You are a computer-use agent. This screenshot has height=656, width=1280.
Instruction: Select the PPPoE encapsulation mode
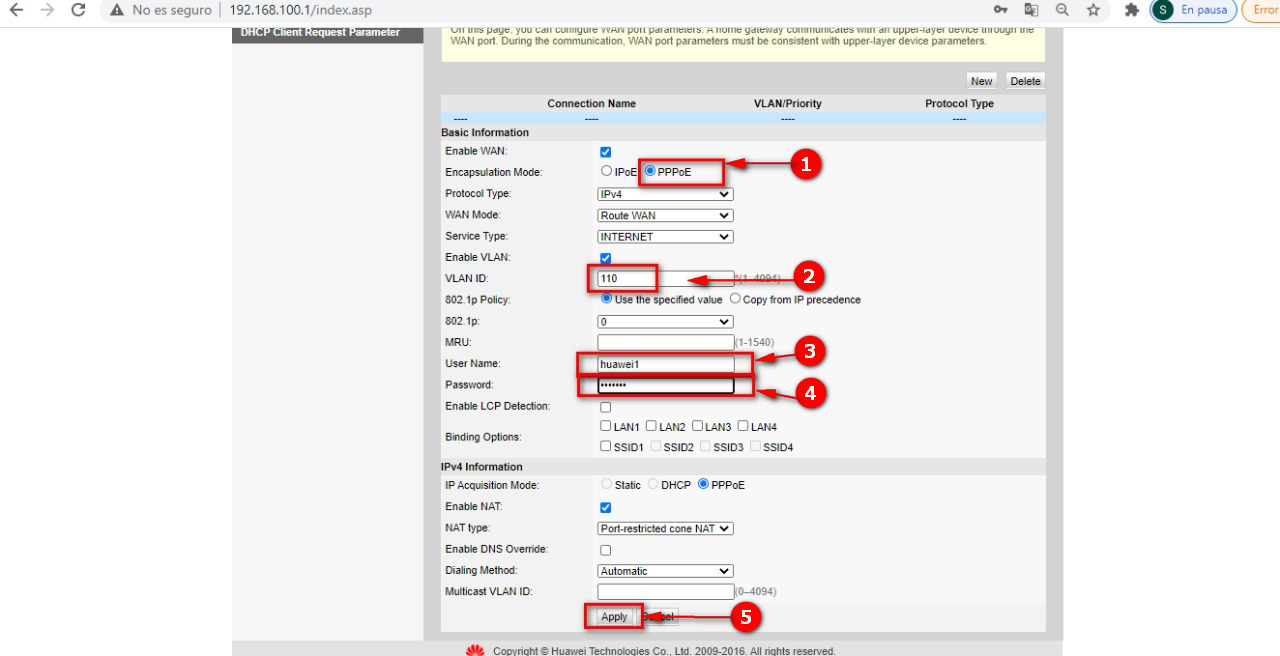pyautogui.click(x=650, y=172)
